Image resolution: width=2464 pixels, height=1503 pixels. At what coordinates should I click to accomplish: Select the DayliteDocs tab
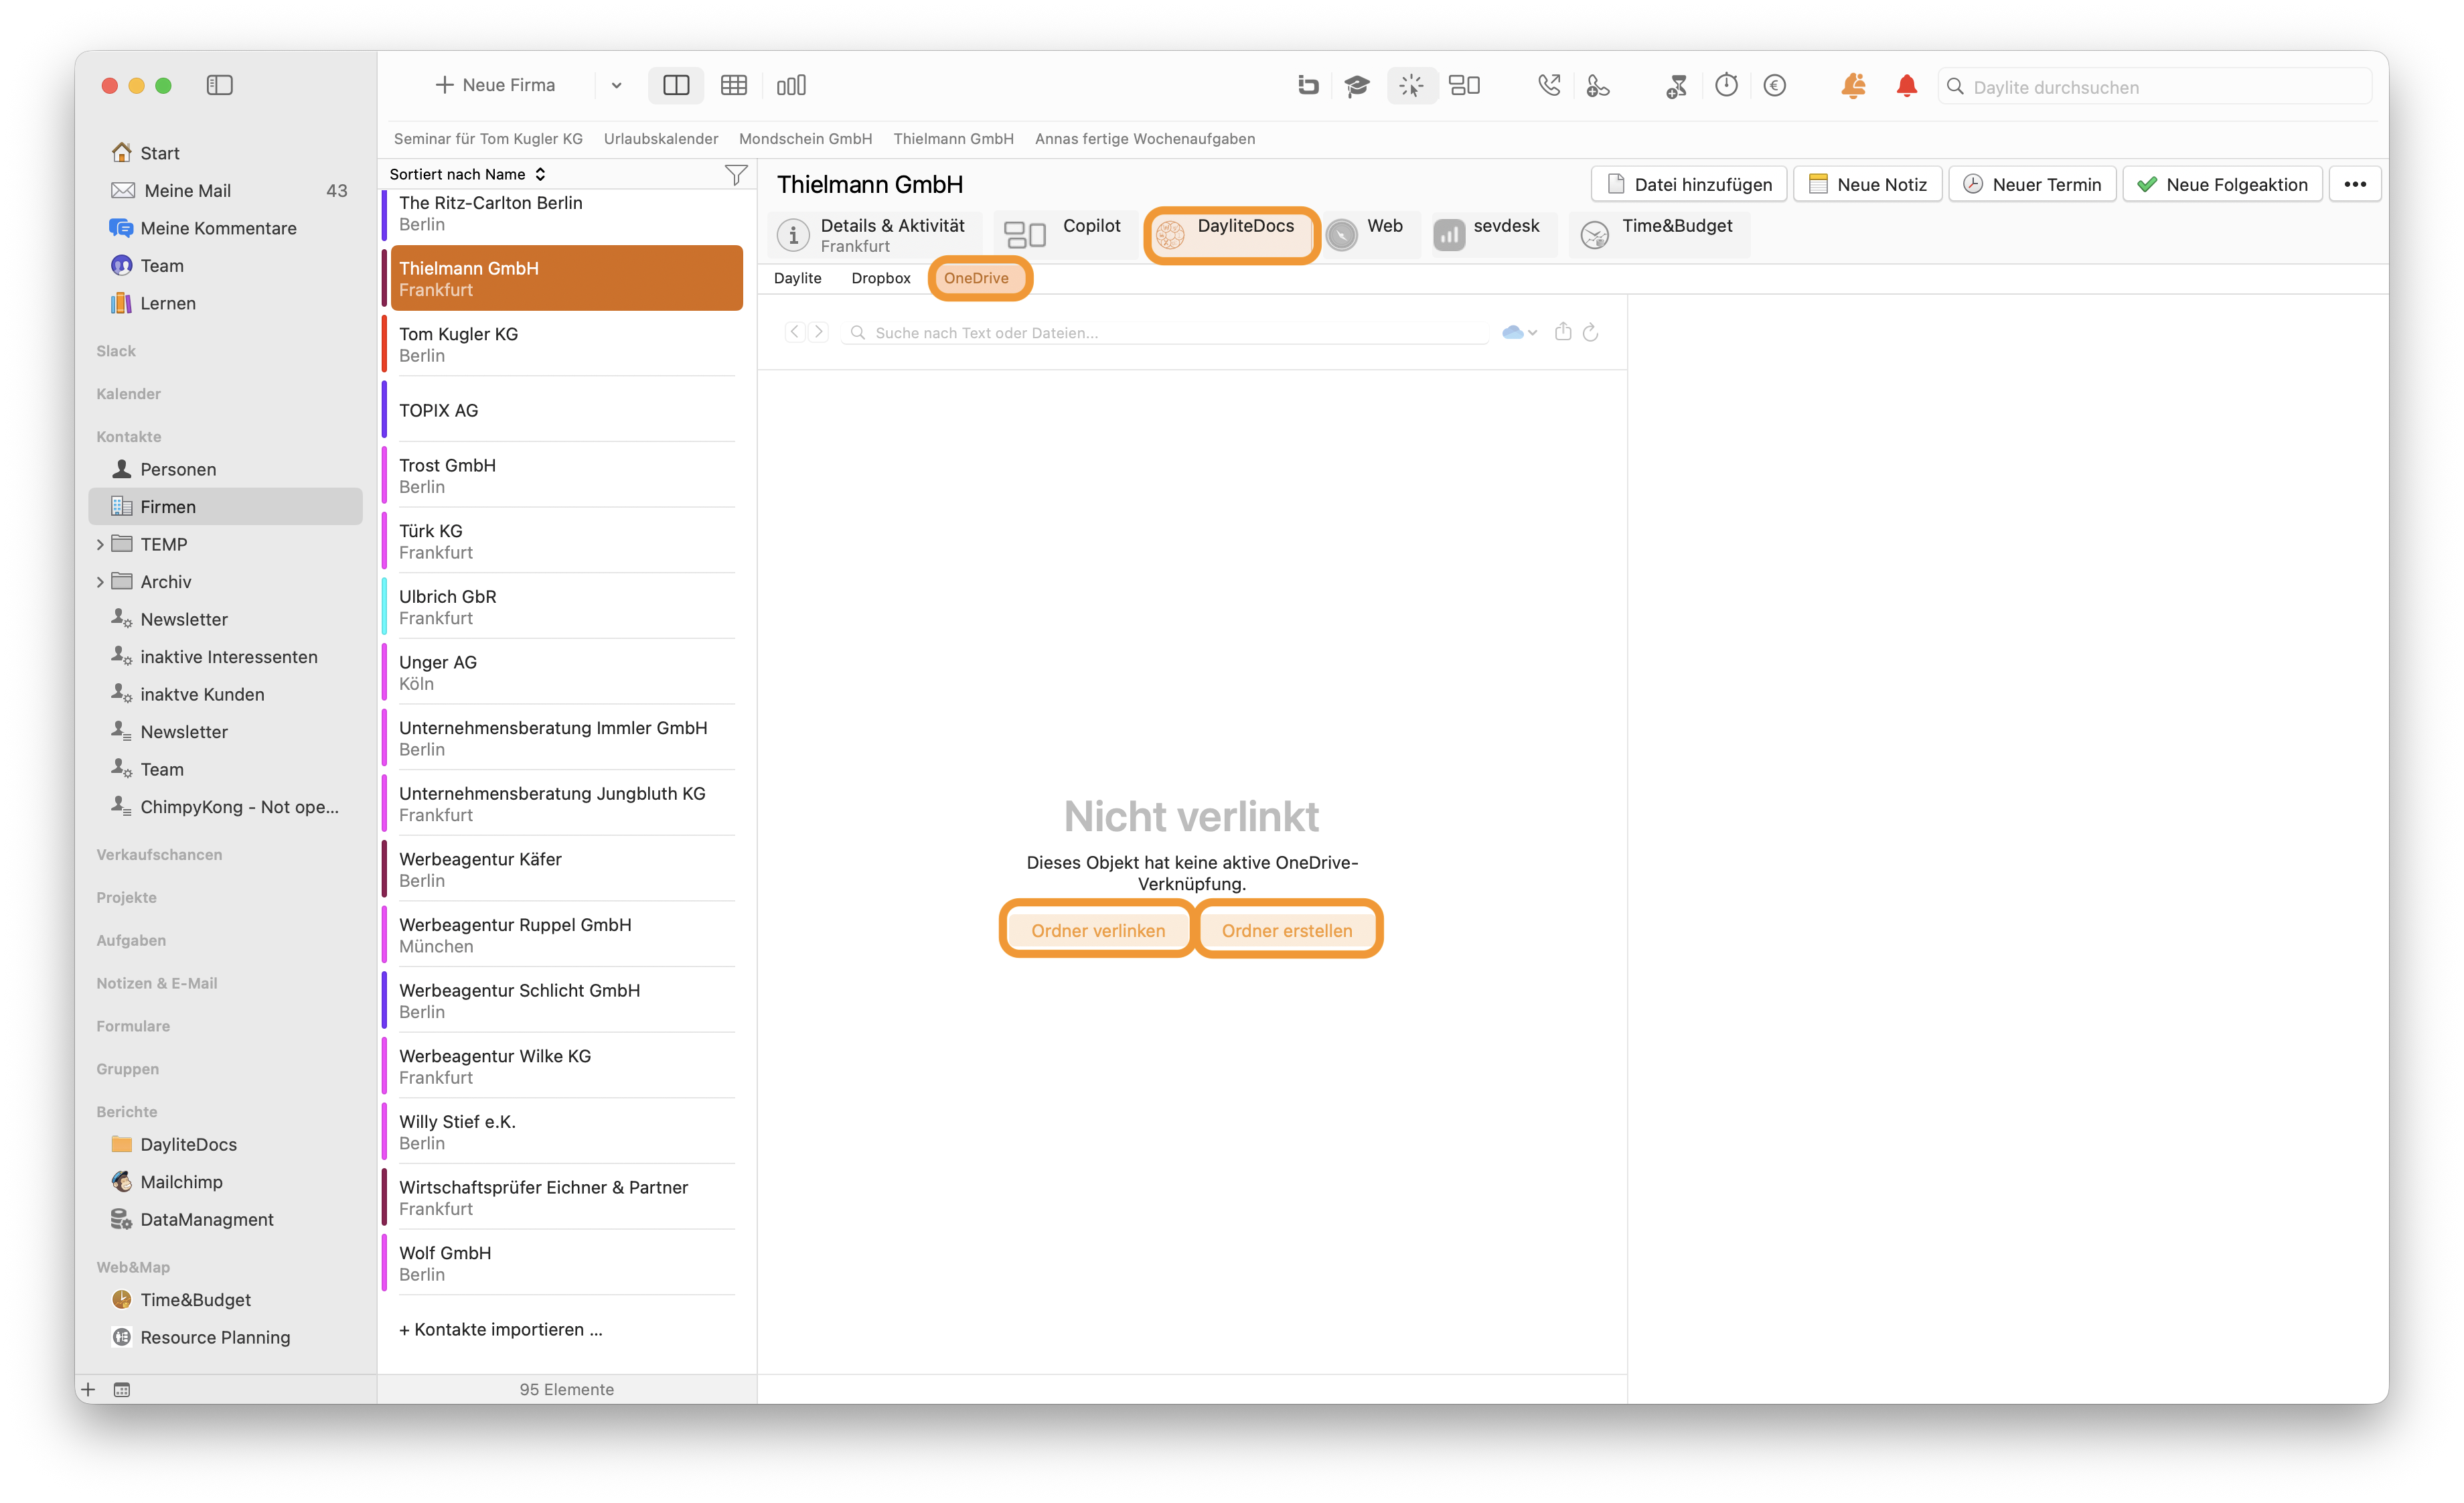(x=1231, y=235)
